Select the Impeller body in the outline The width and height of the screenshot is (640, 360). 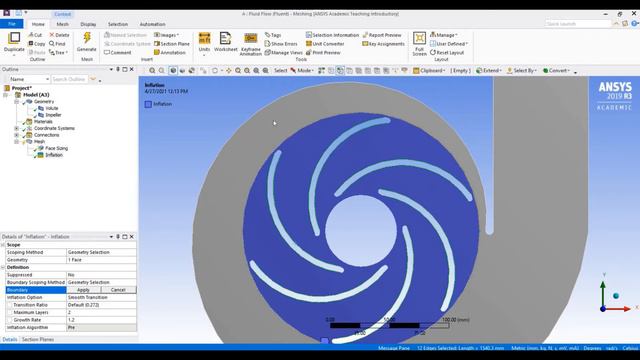53,115
